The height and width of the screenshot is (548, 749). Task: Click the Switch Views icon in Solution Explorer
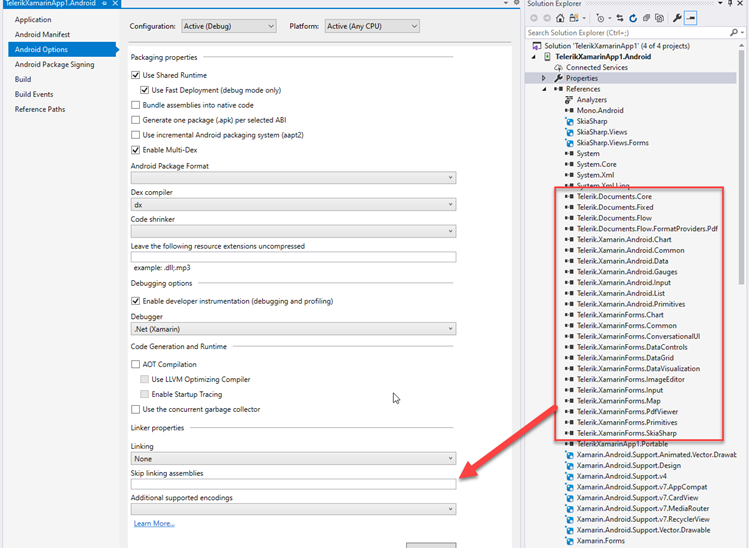pos(574,18)
